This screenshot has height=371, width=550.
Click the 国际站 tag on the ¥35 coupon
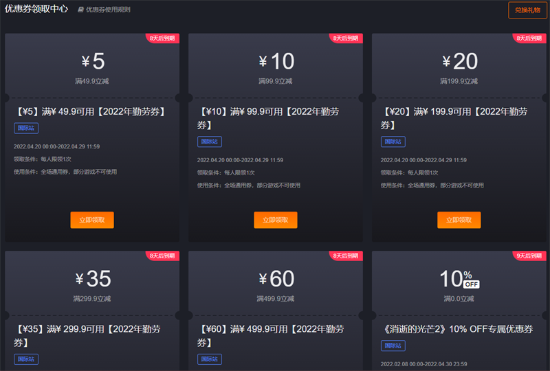[26, 359]
